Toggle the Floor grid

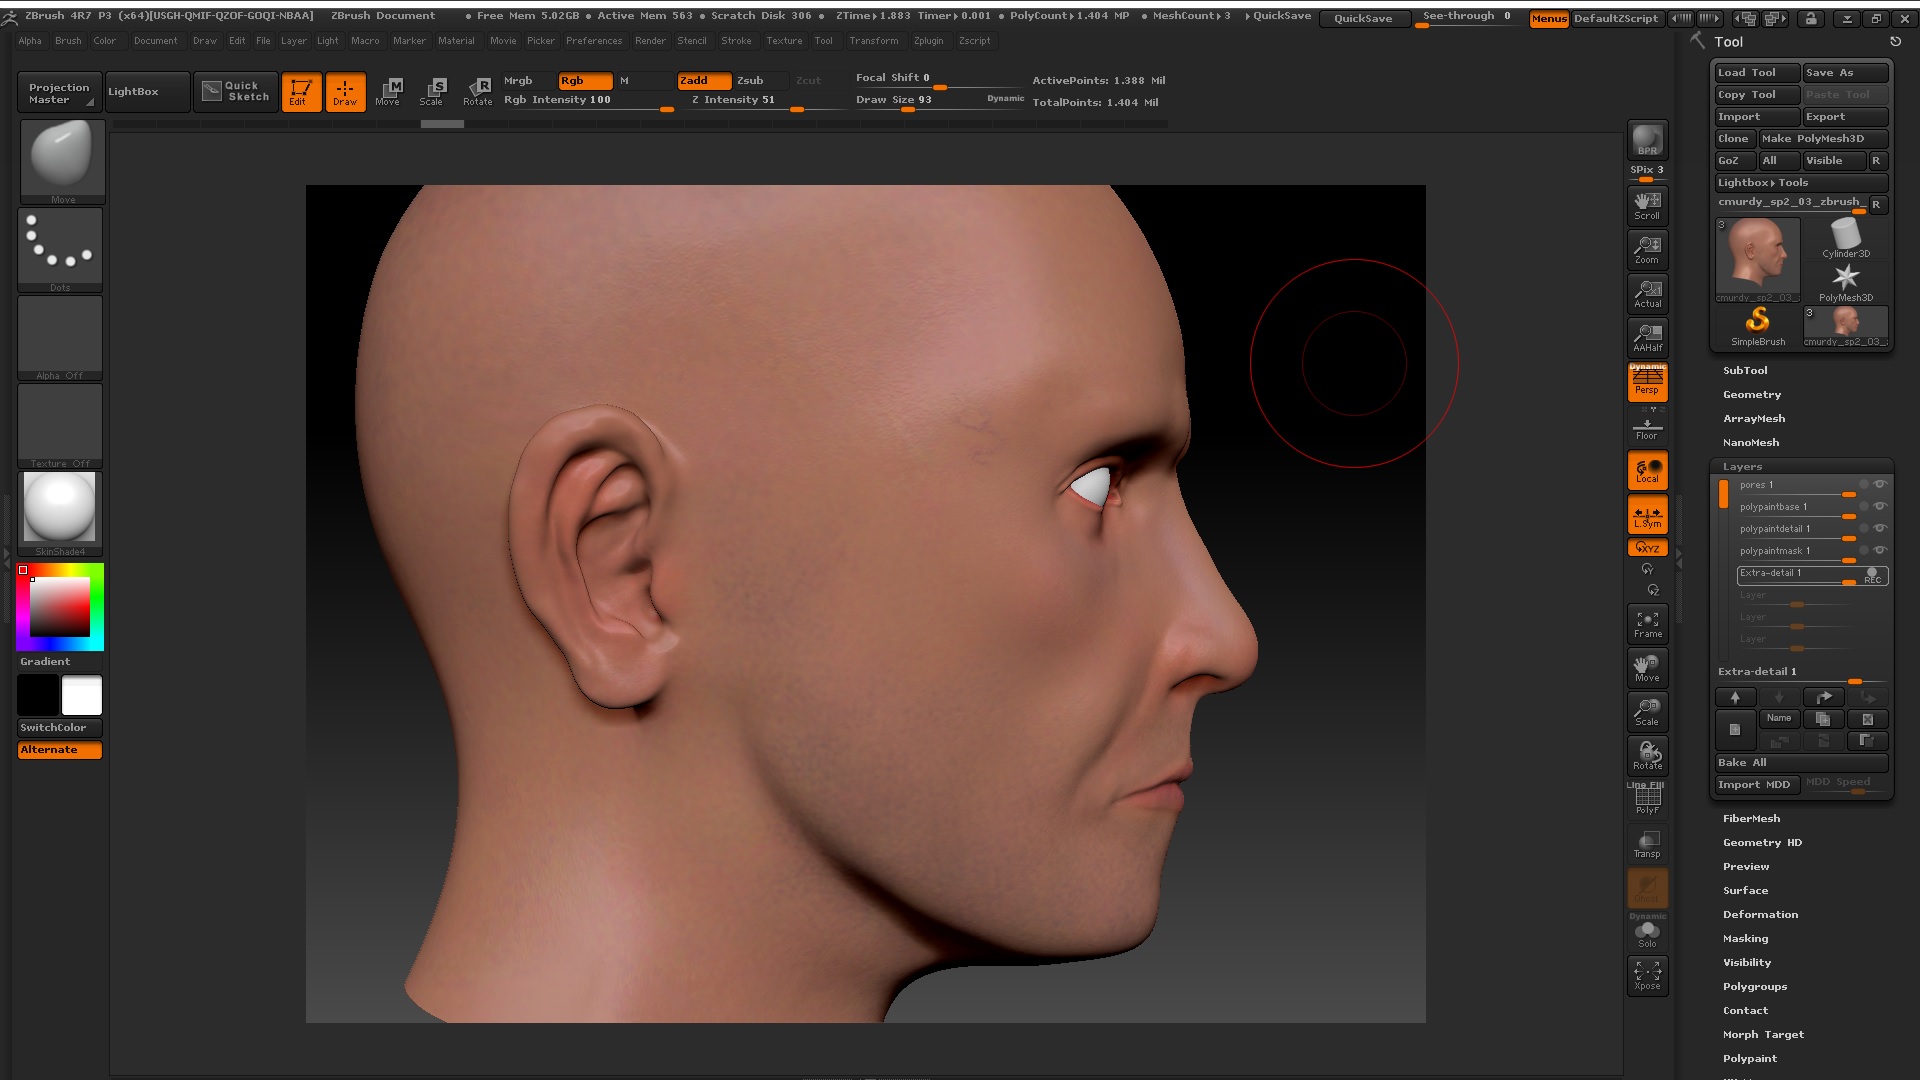[1647, 426]
